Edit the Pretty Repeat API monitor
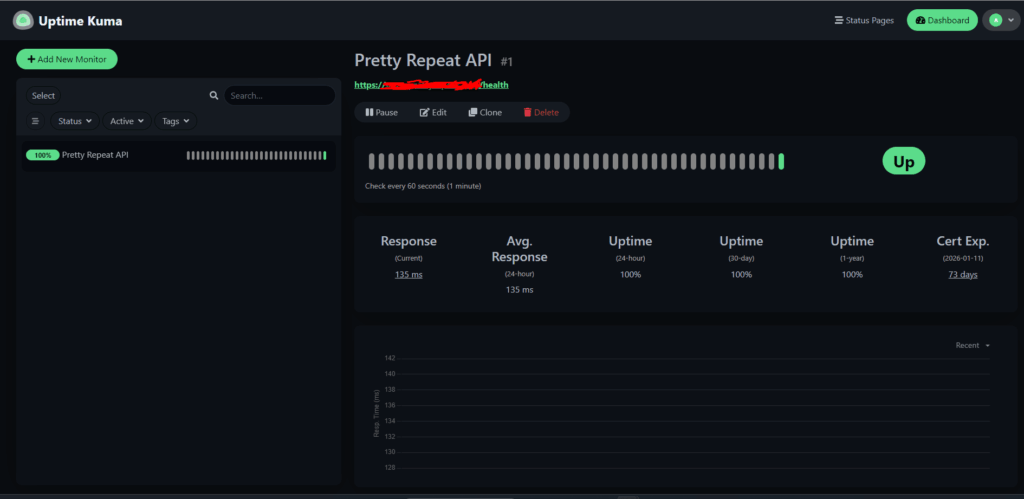The width and height of the screenshot is (1024, 499). point(433,112)
